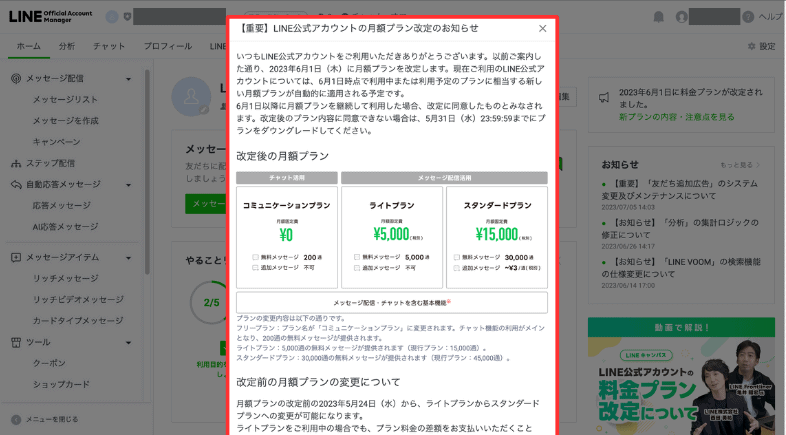Click the sidebar vertical scrollbar
The width and height of the screenshot is (786, 435).
coord(147,172)
